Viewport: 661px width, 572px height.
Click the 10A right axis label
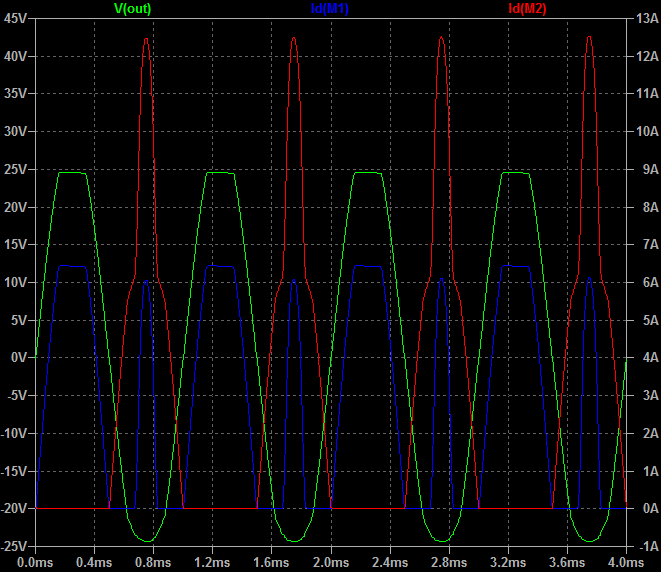(x=647, y=132)
